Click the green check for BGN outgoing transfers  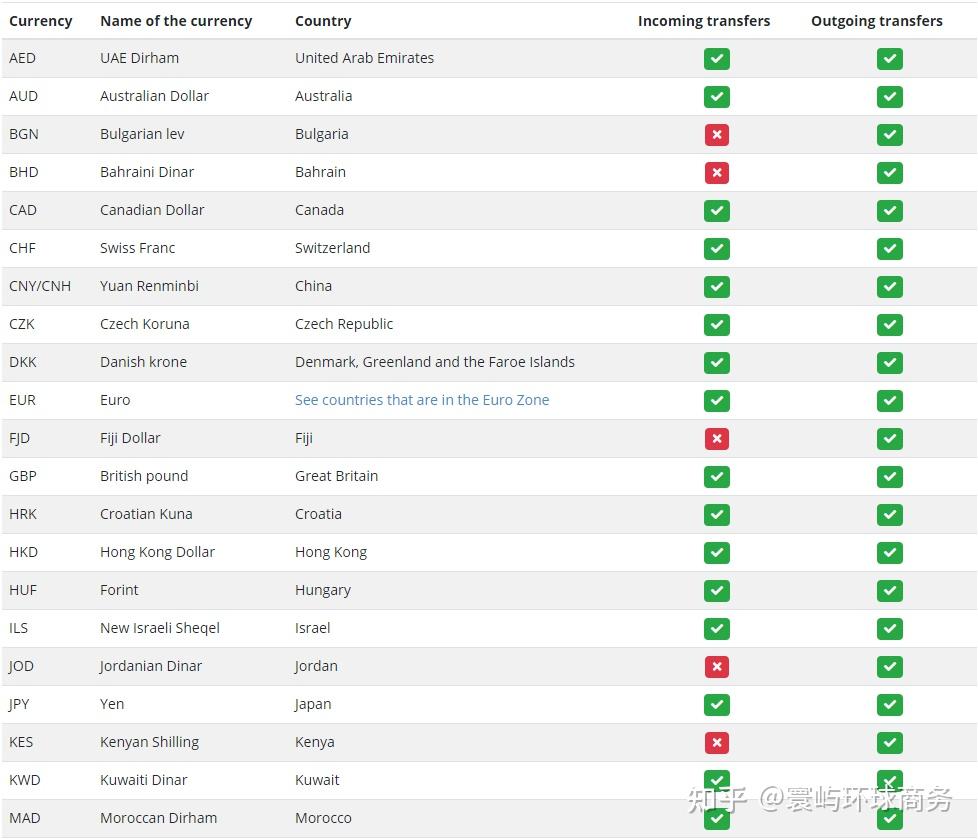coord(890,135)
